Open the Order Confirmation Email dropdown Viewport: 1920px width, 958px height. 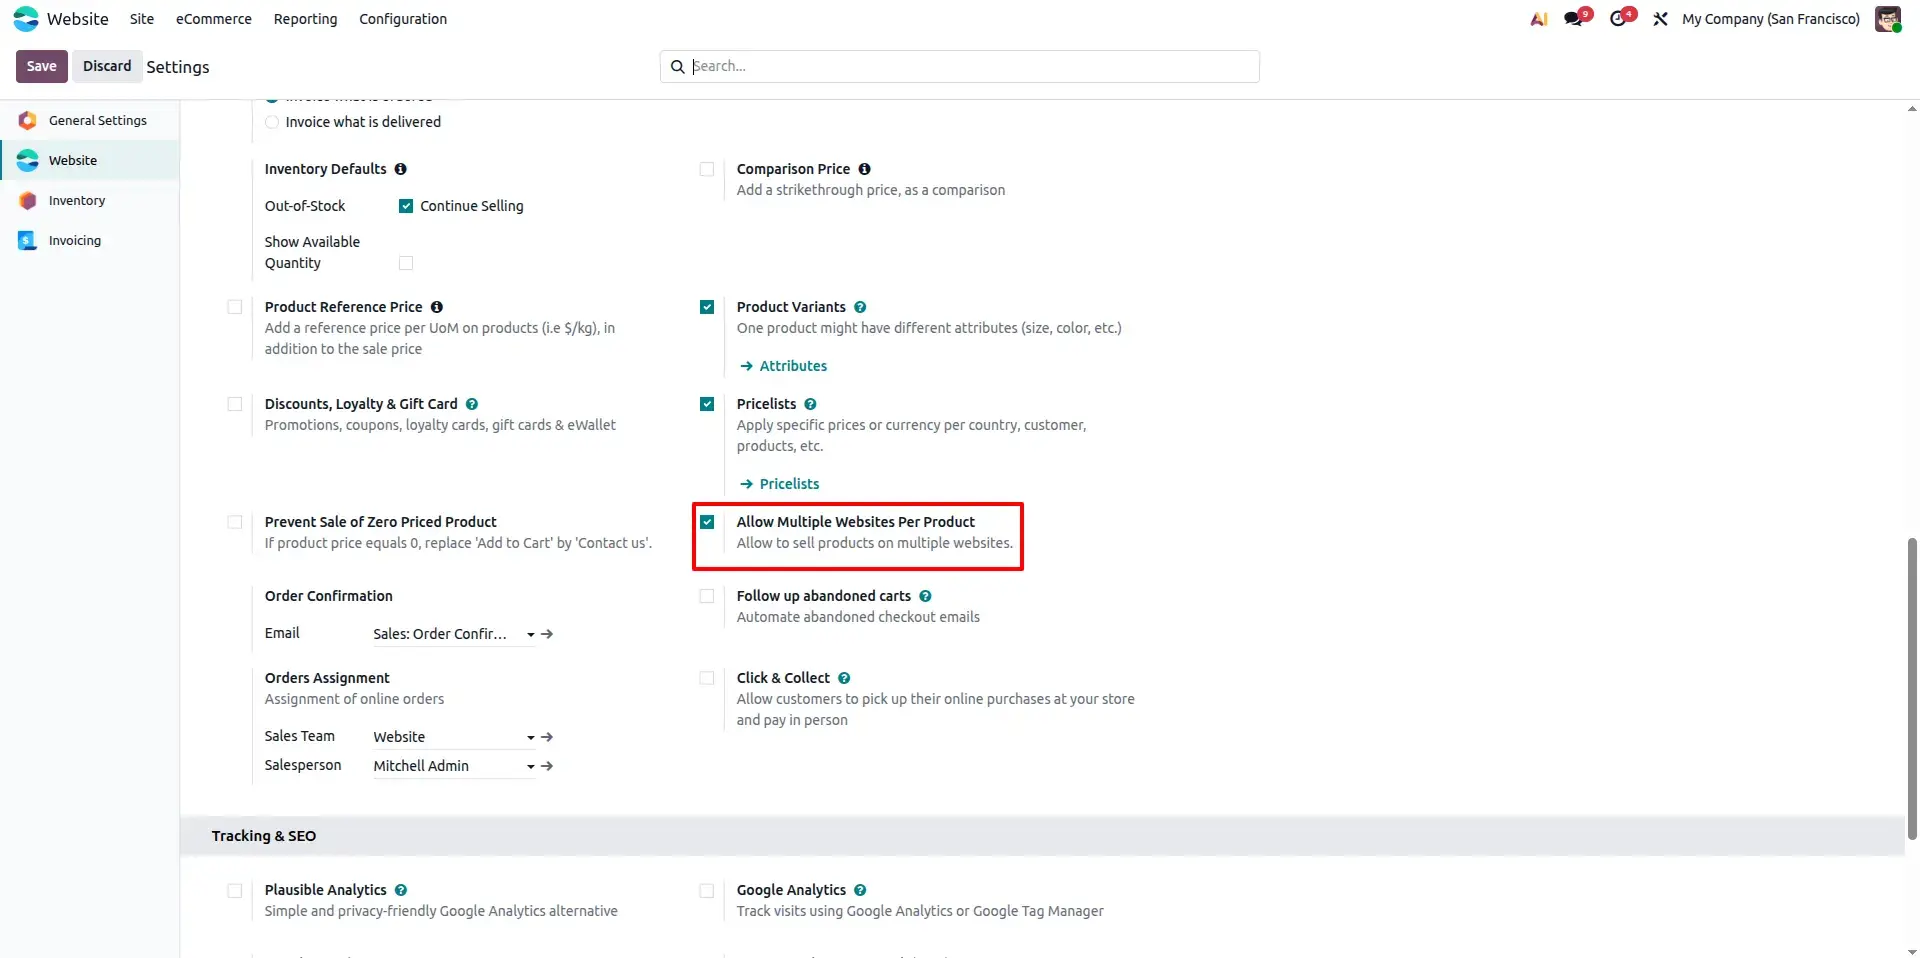pyautogui.click(x=454, y=634)
